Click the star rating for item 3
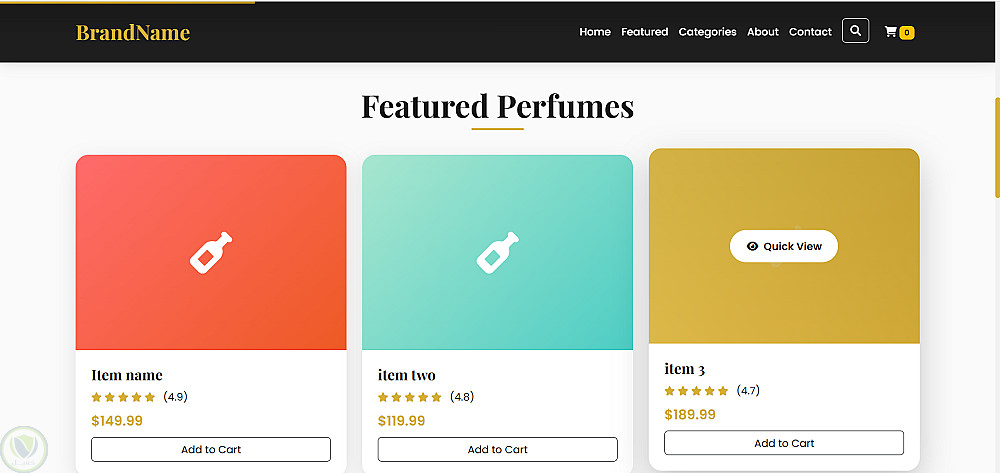This screenshot has height=473, width=1000. (x=696, y=391)
